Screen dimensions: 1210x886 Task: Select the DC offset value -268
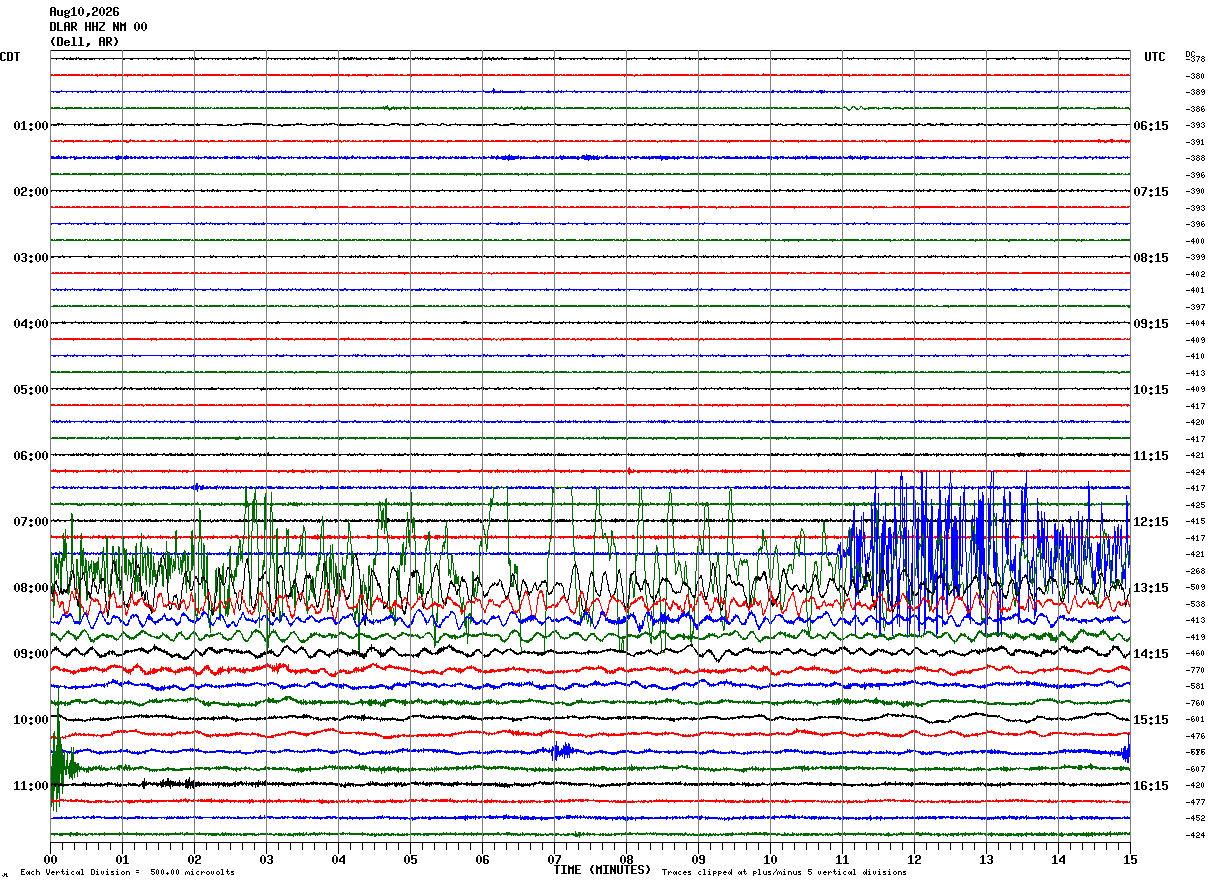[x=1195, y=571]
